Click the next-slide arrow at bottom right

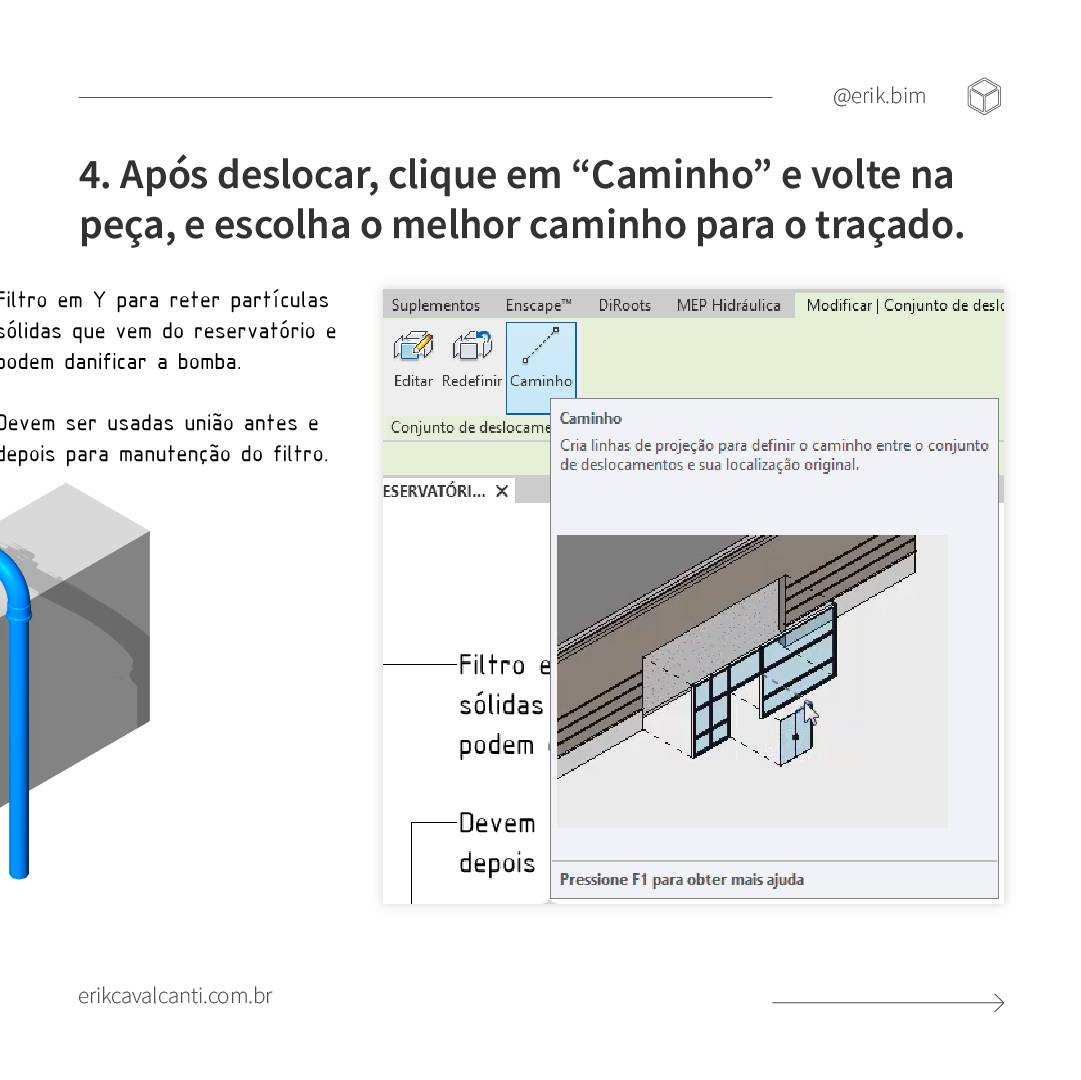tap(888, 1003)
